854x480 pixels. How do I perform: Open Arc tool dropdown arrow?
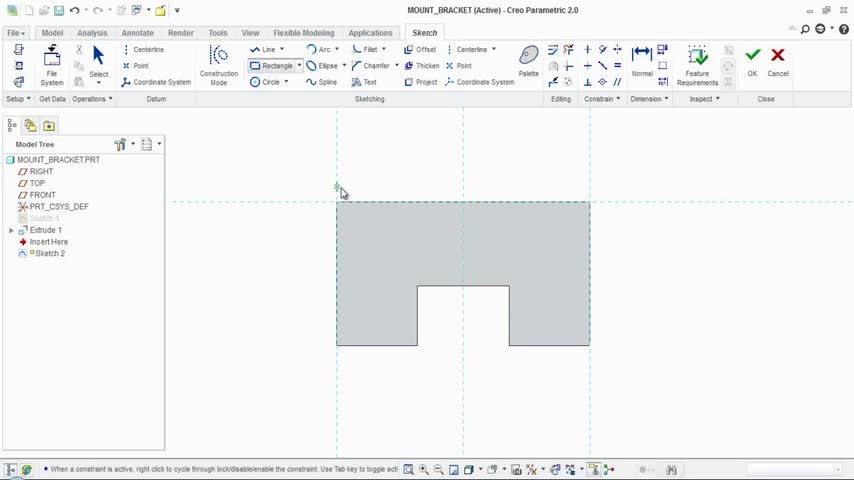pyautogui.click(x=337, y=50)
